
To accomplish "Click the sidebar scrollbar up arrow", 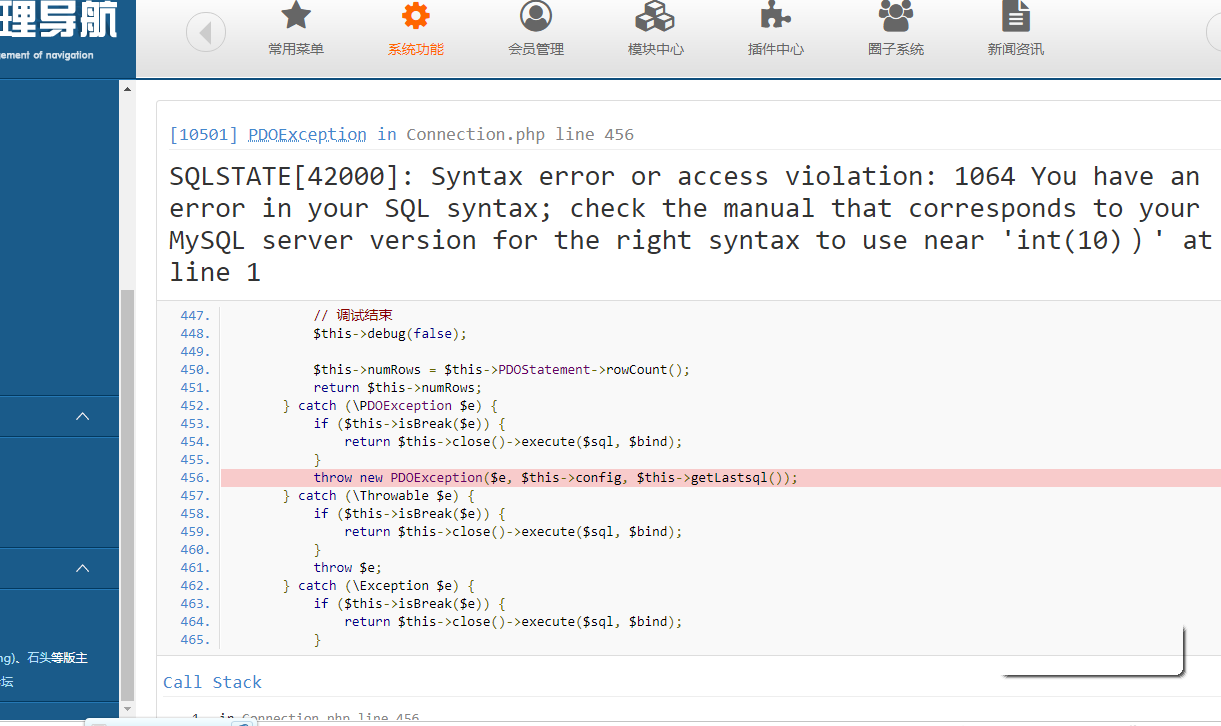I will [x=127, y=90].
